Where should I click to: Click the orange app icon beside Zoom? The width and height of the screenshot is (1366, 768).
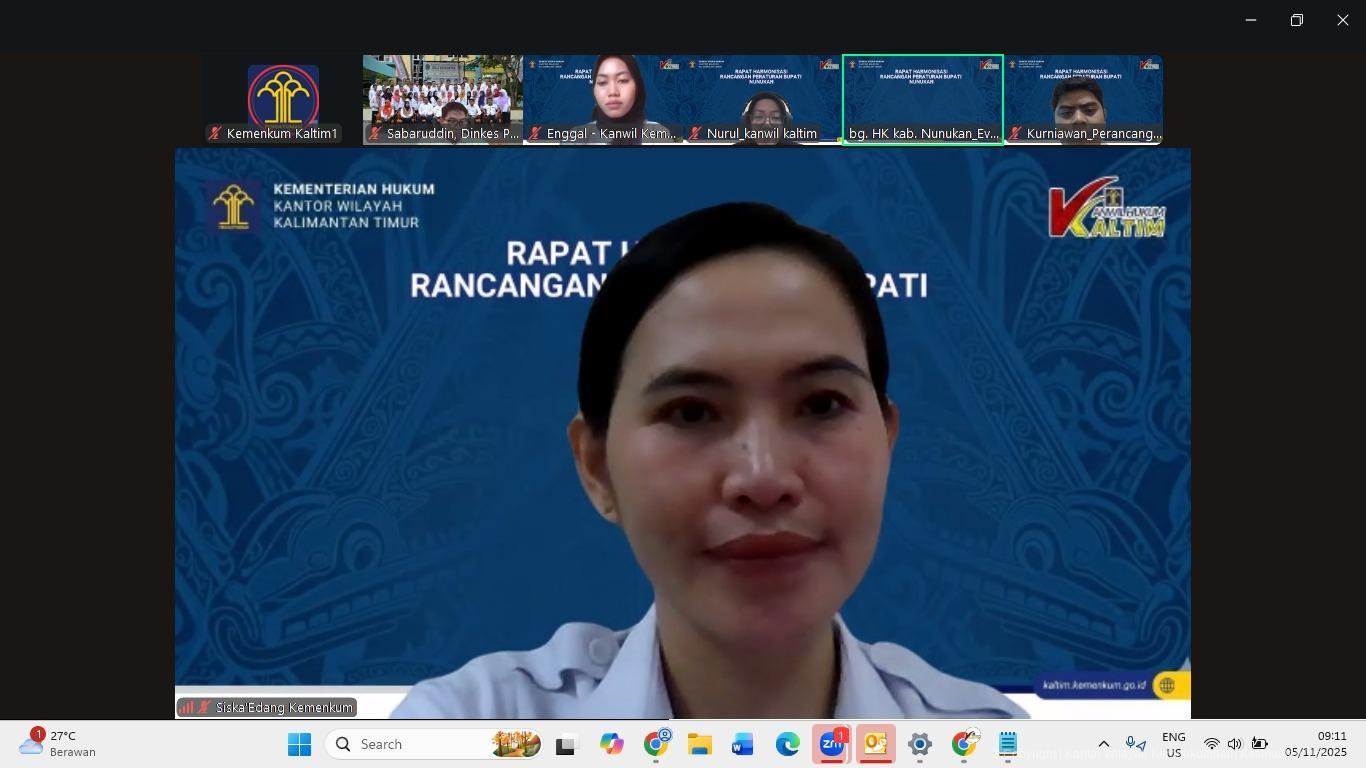tap(875, 745)
